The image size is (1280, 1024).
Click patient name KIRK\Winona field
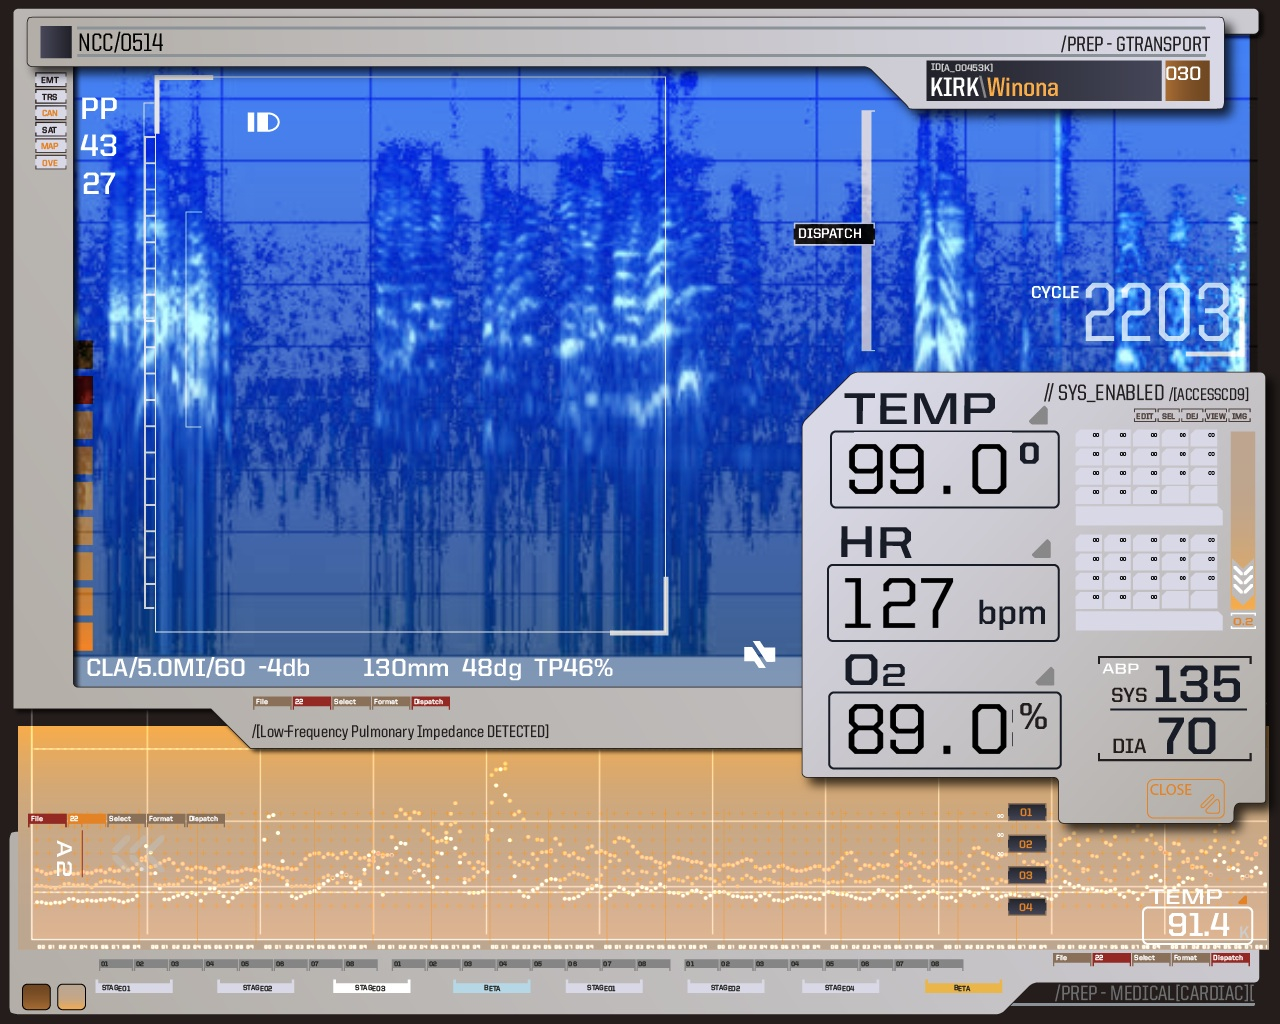point(1044,82)
